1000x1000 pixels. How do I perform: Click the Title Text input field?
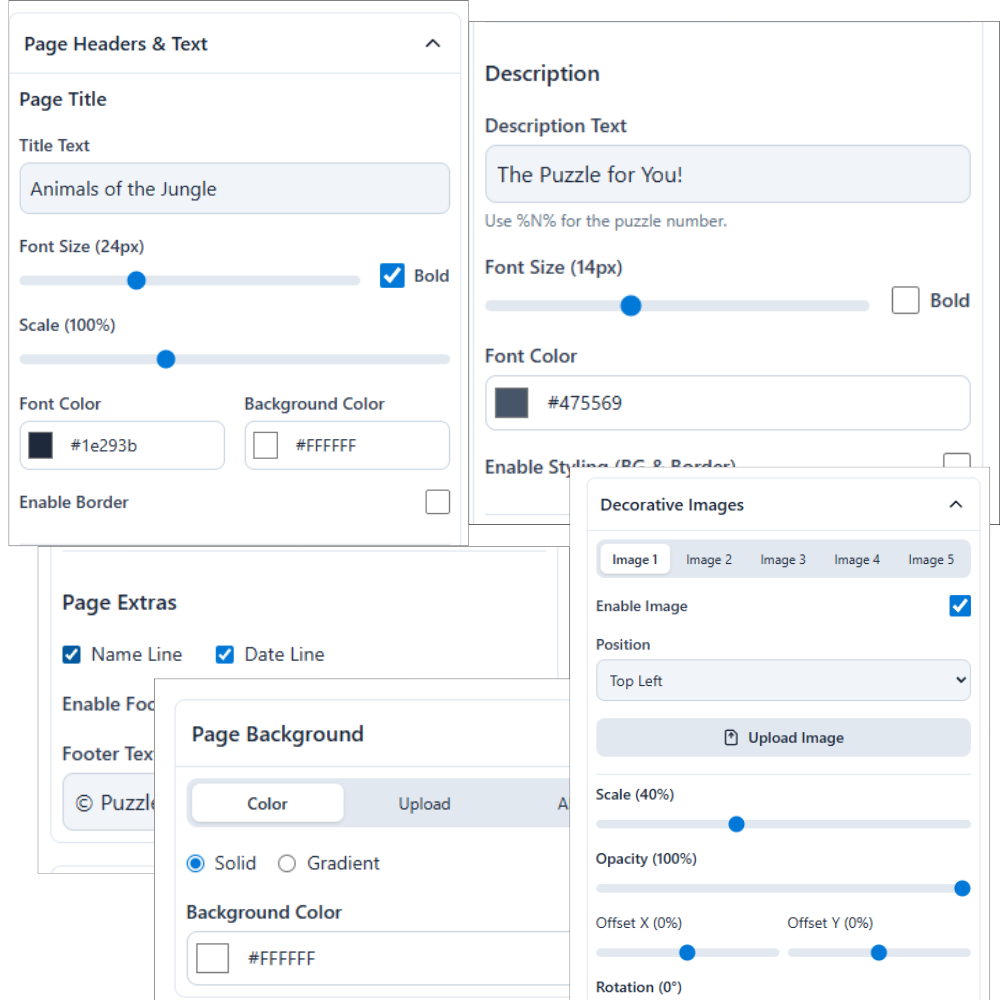234,189
